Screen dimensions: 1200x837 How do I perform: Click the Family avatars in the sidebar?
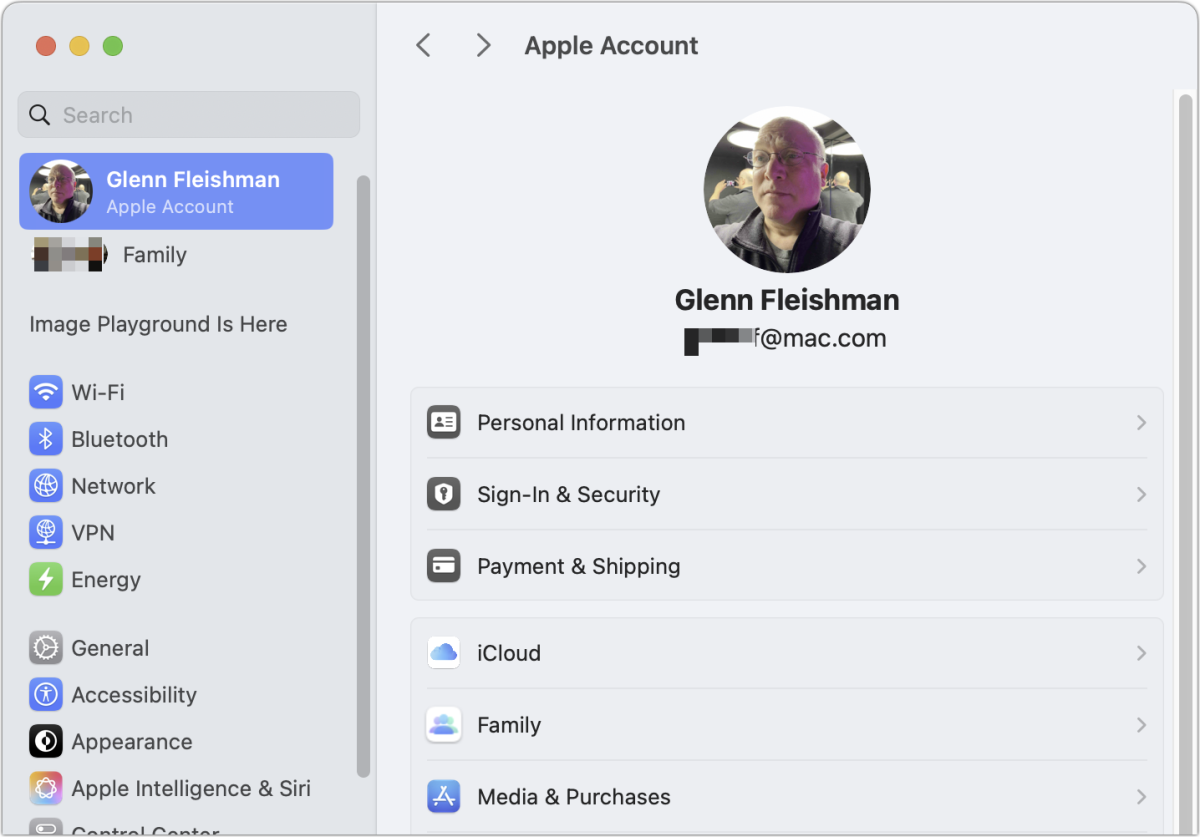[69, 254]
